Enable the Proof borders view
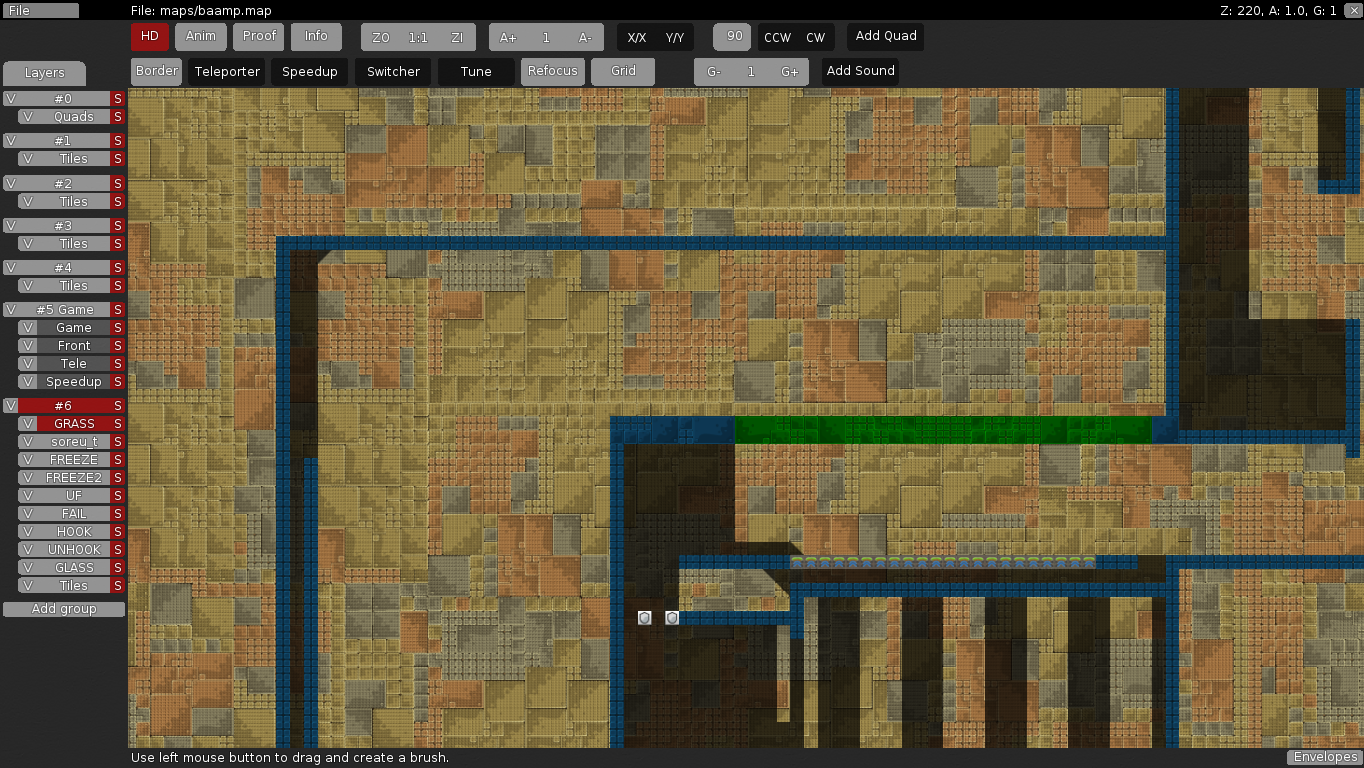Image resolution: width=1364 pixels, height=768 pixels. click(x=259, y=37)
